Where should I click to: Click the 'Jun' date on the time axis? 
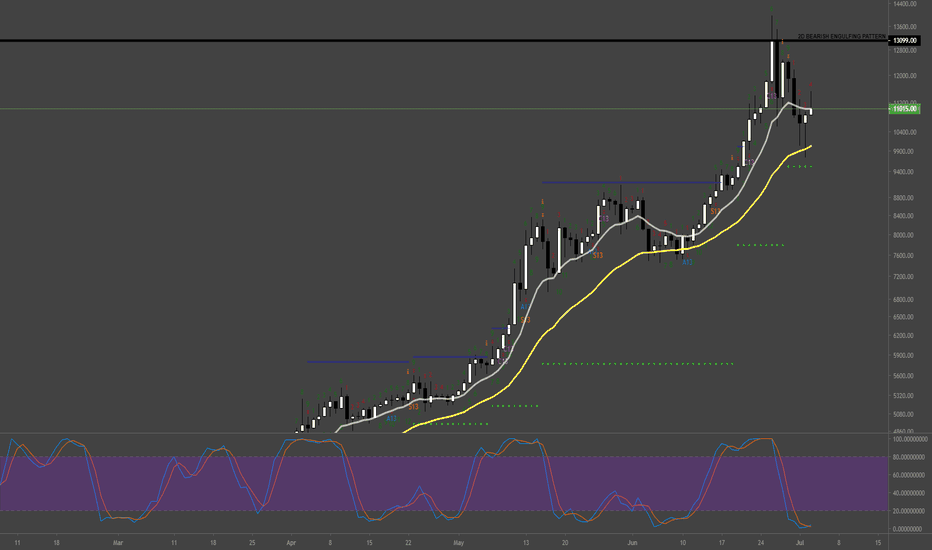coord(632,543)
